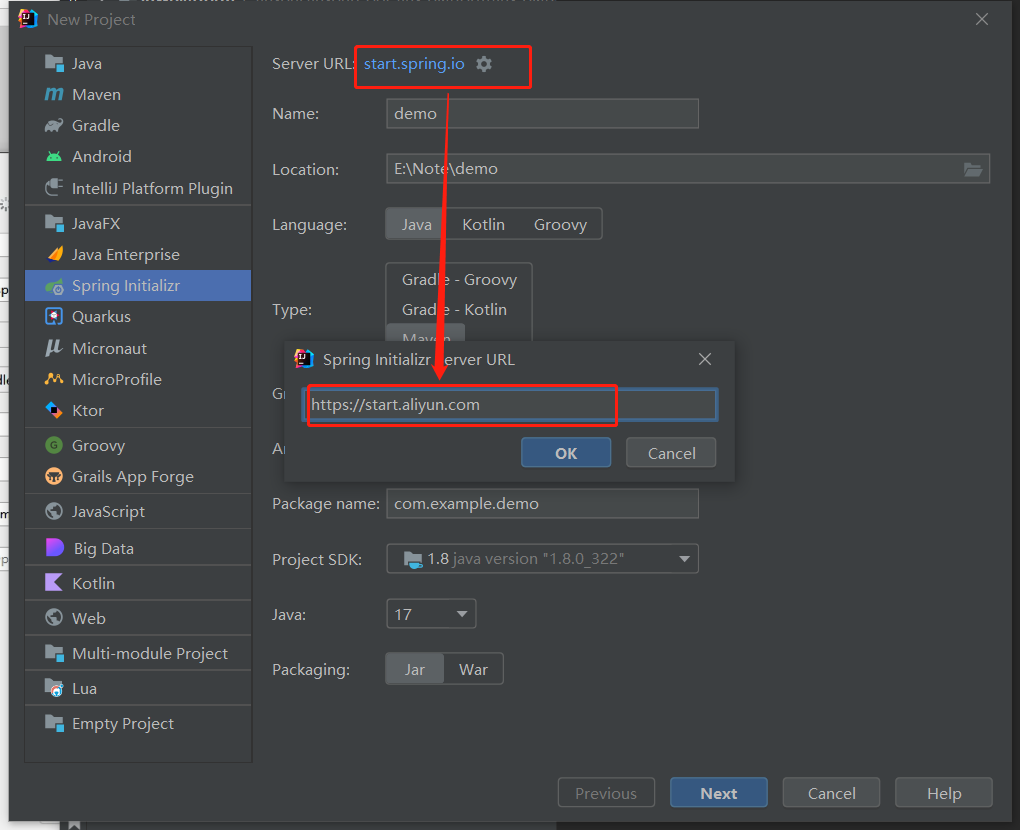Select the Java Enterprise generator label
Screen dimensions: 1020x830
point(126,254)
